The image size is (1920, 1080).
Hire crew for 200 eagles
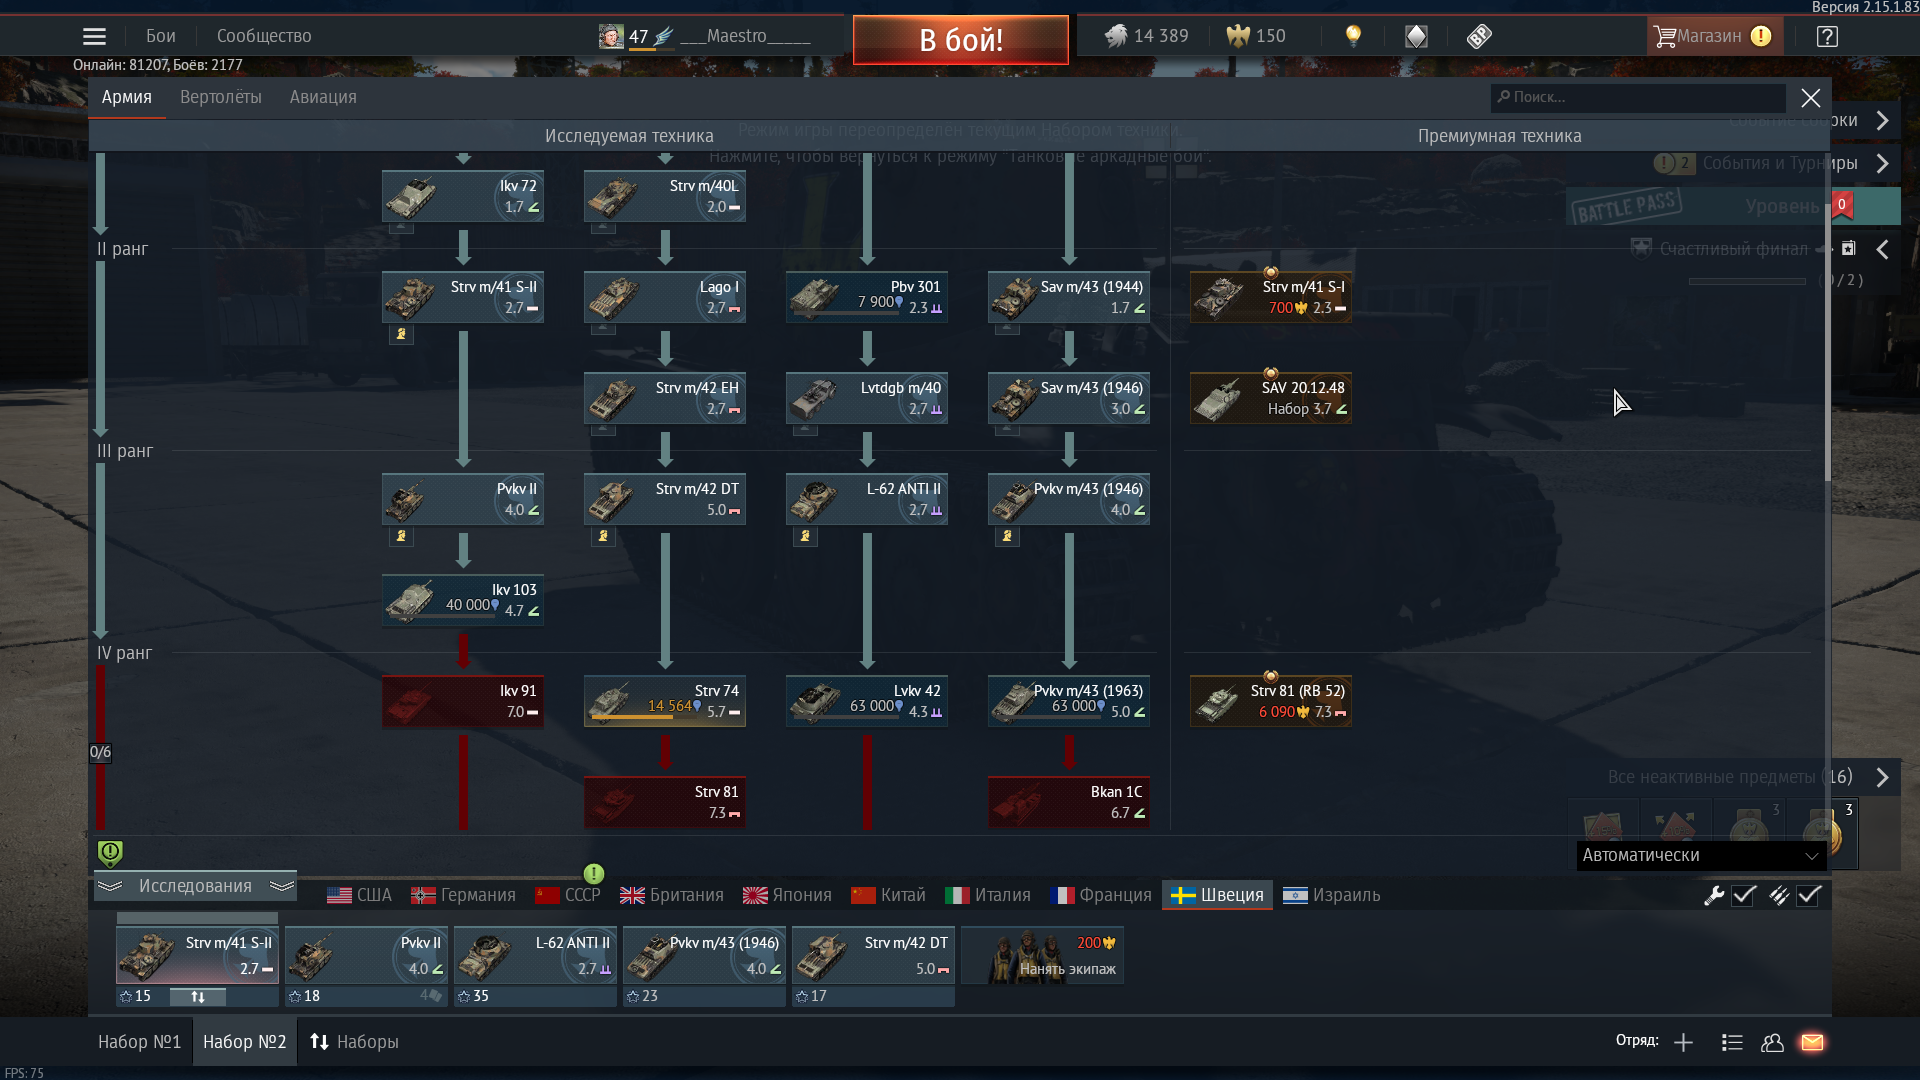pos(1043,956)
